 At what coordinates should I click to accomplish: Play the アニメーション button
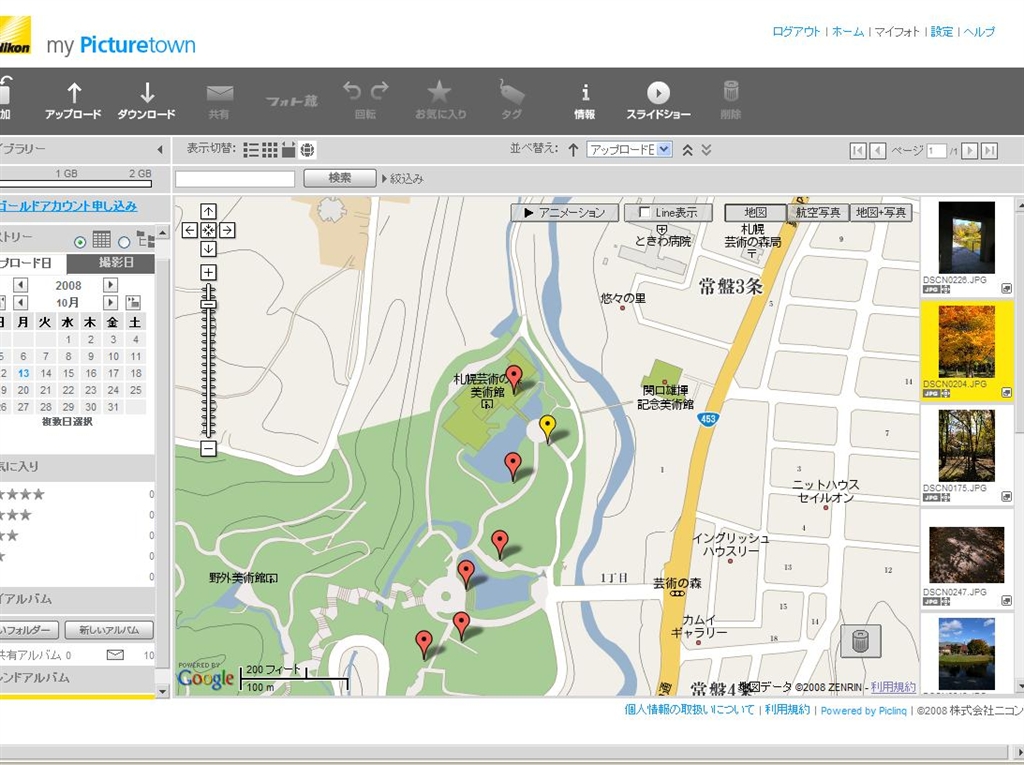[x=565, y=212]
